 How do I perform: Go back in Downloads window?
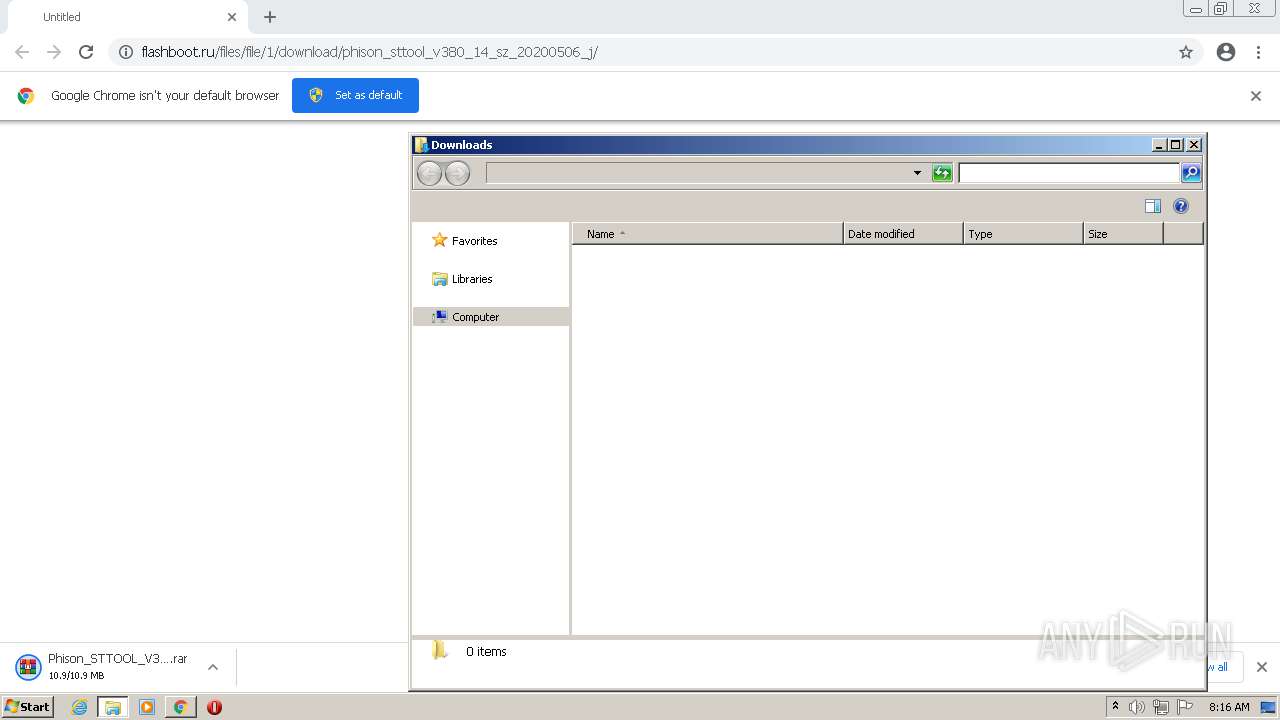429,173
